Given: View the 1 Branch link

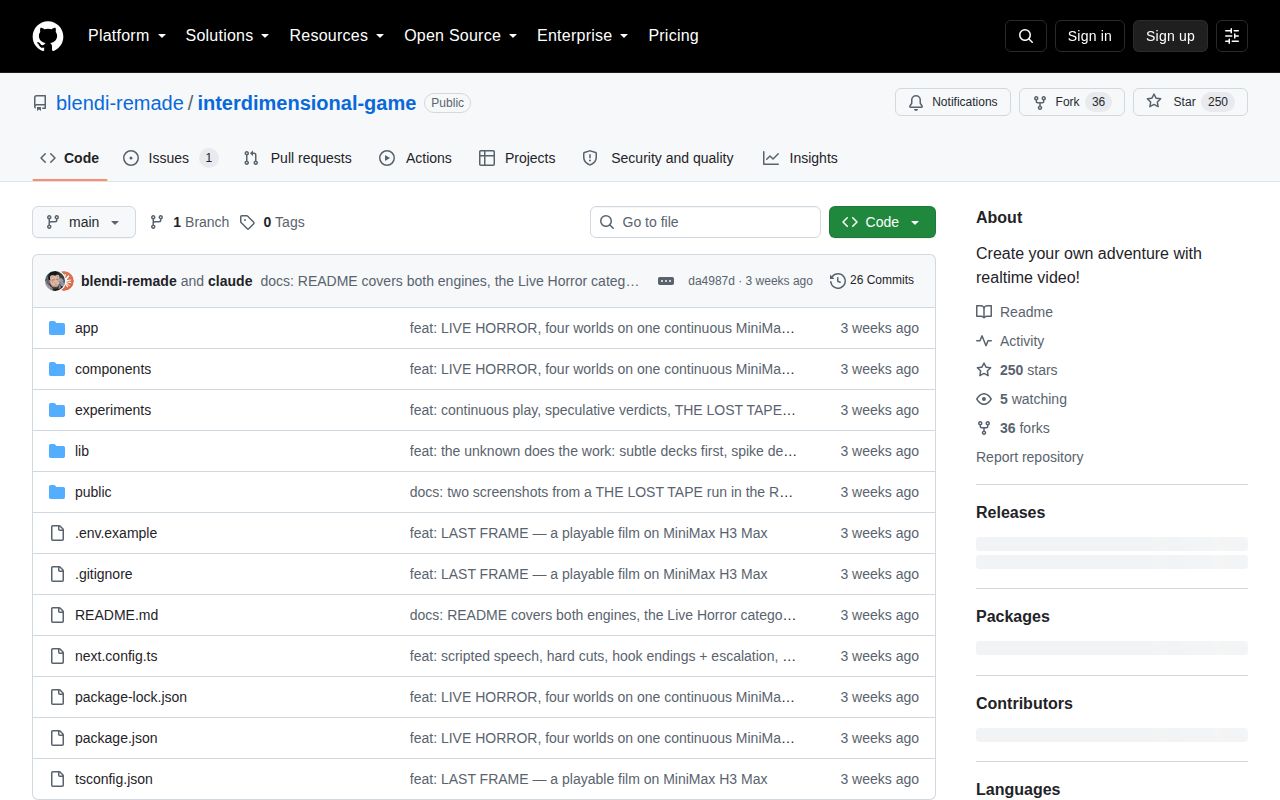Looking at the screenshot, I should point(190,222).
